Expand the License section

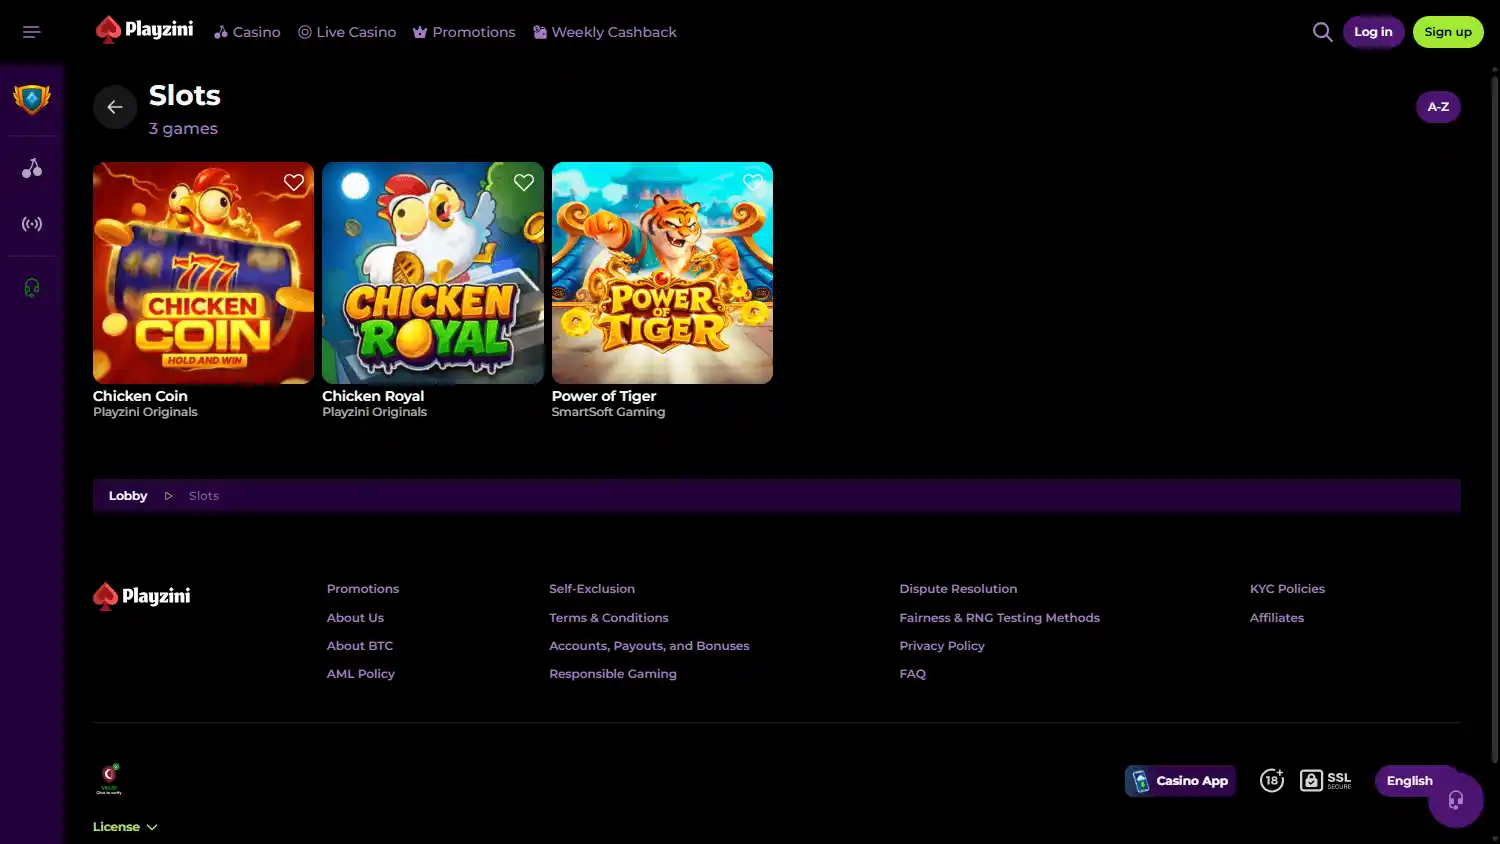point(125,827)
